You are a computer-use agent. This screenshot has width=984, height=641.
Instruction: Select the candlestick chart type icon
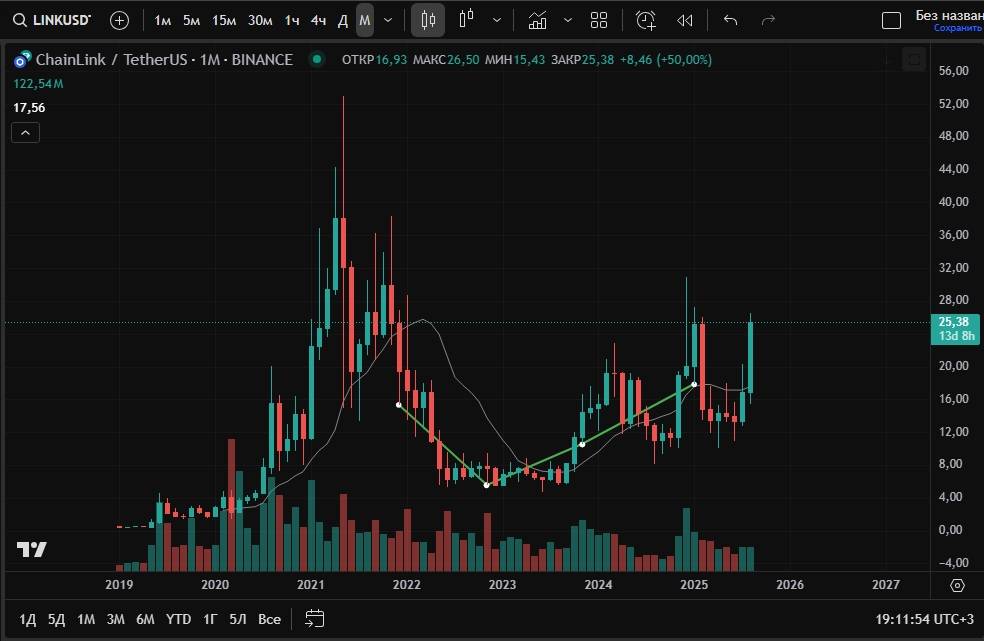(x=428, y=20)
